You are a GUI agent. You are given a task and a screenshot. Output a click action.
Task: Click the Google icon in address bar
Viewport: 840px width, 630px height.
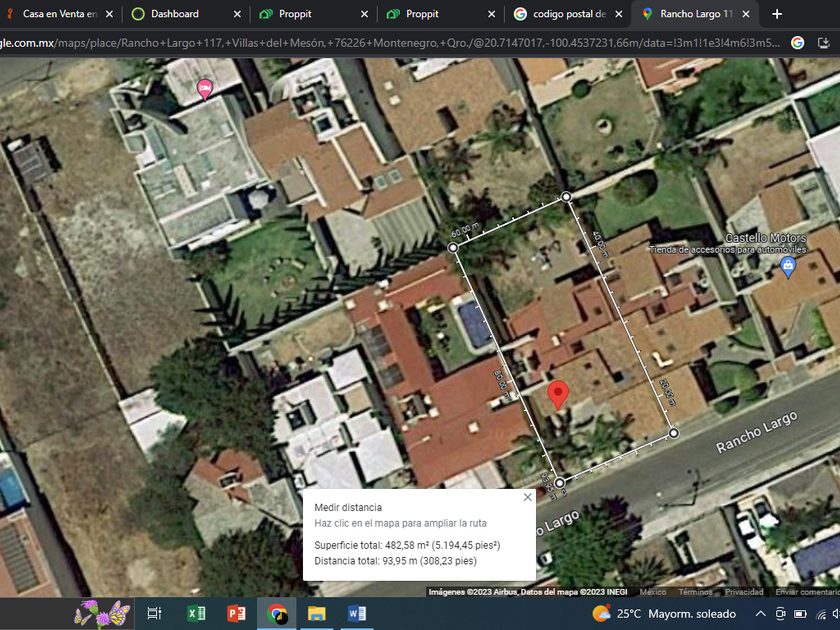797,43
